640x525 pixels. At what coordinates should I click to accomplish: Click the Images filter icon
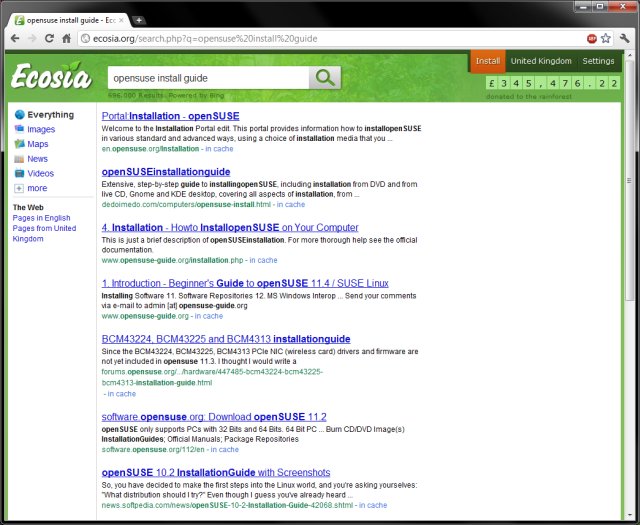coord(19,129)
